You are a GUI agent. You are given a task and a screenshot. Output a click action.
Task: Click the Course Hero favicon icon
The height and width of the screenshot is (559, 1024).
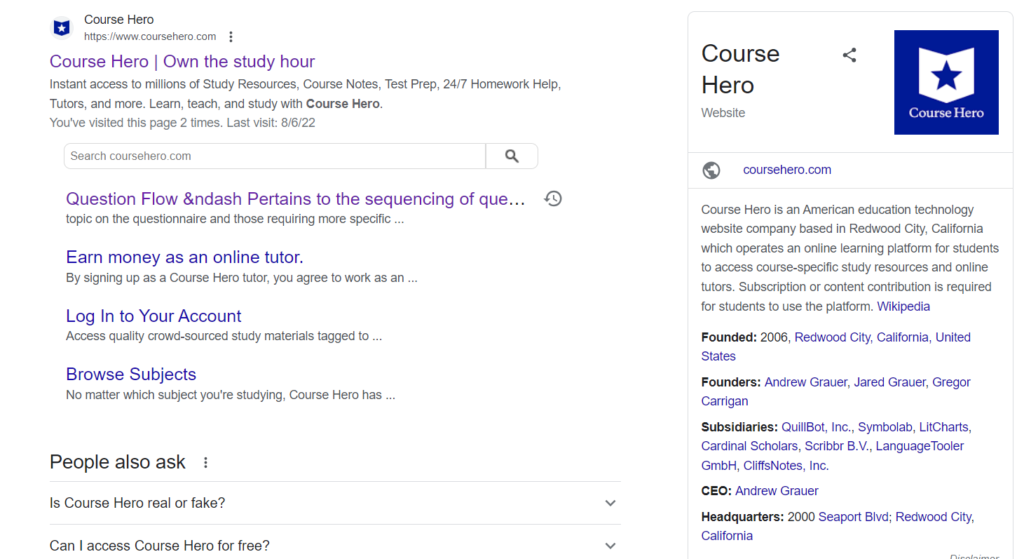coord(61,27)
